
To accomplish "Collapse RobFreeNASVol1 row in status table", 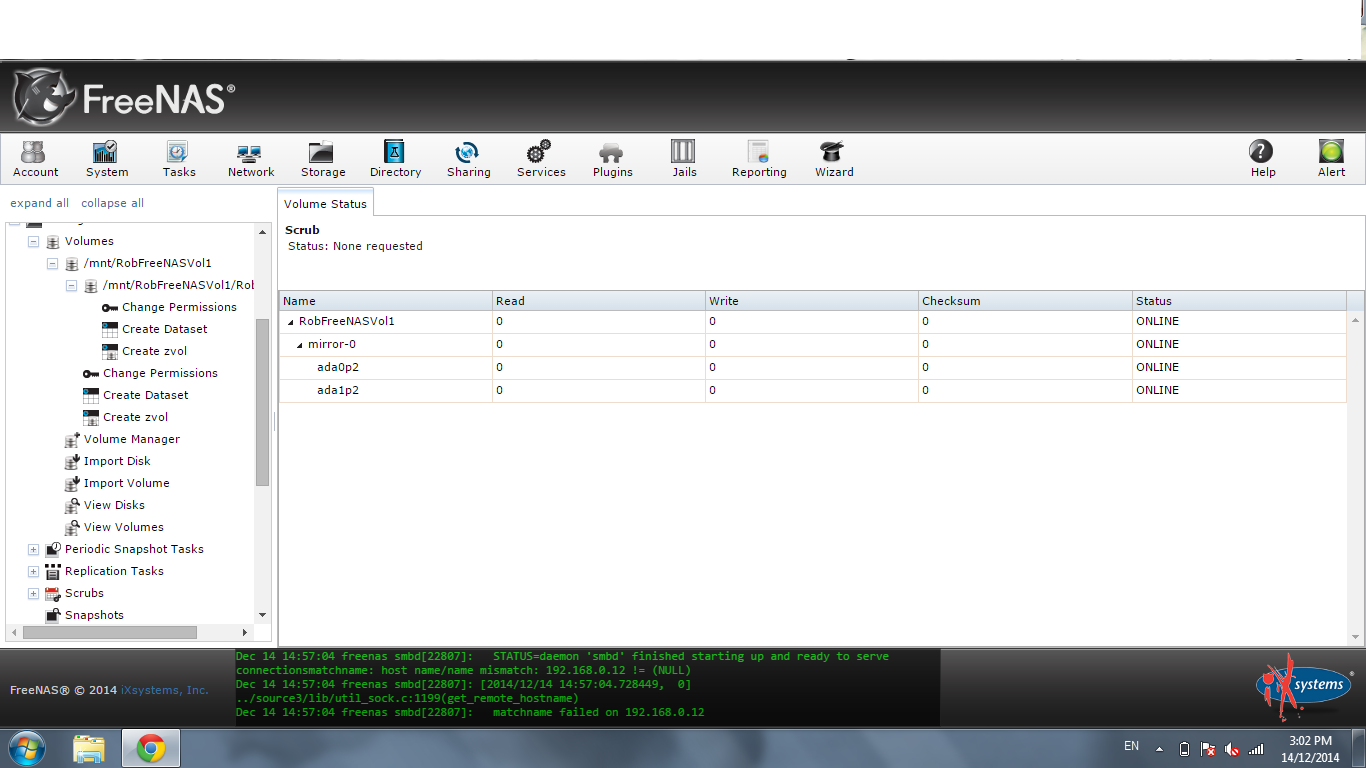I will tap(291, 322).
